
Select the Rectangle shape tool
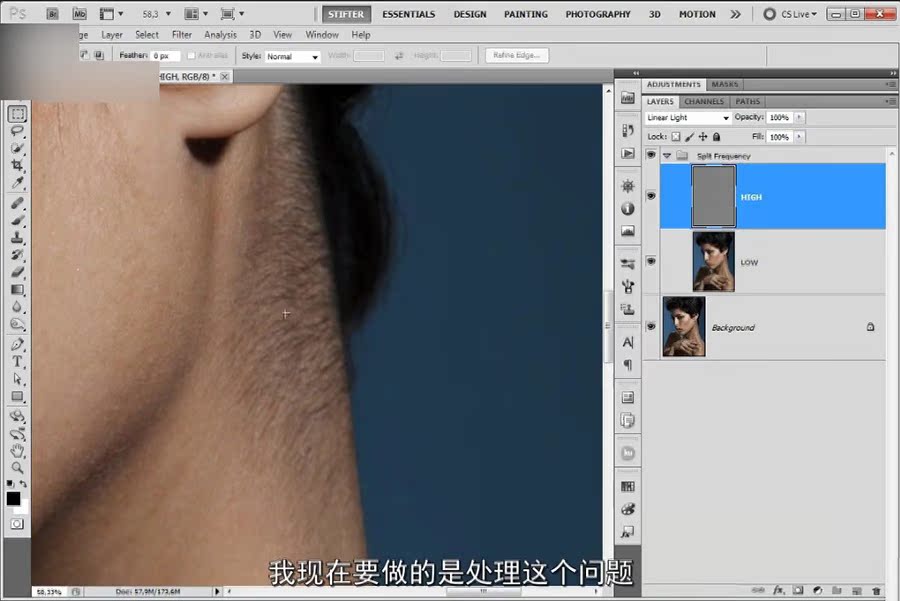[17, 396]
